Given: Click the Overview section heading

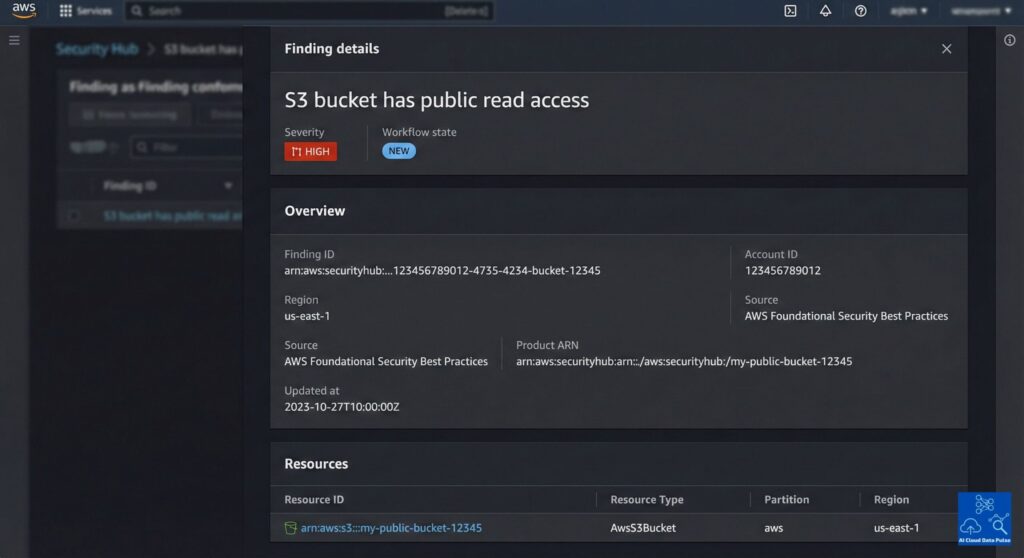Looking at the screenshot, I should [315, 211].
